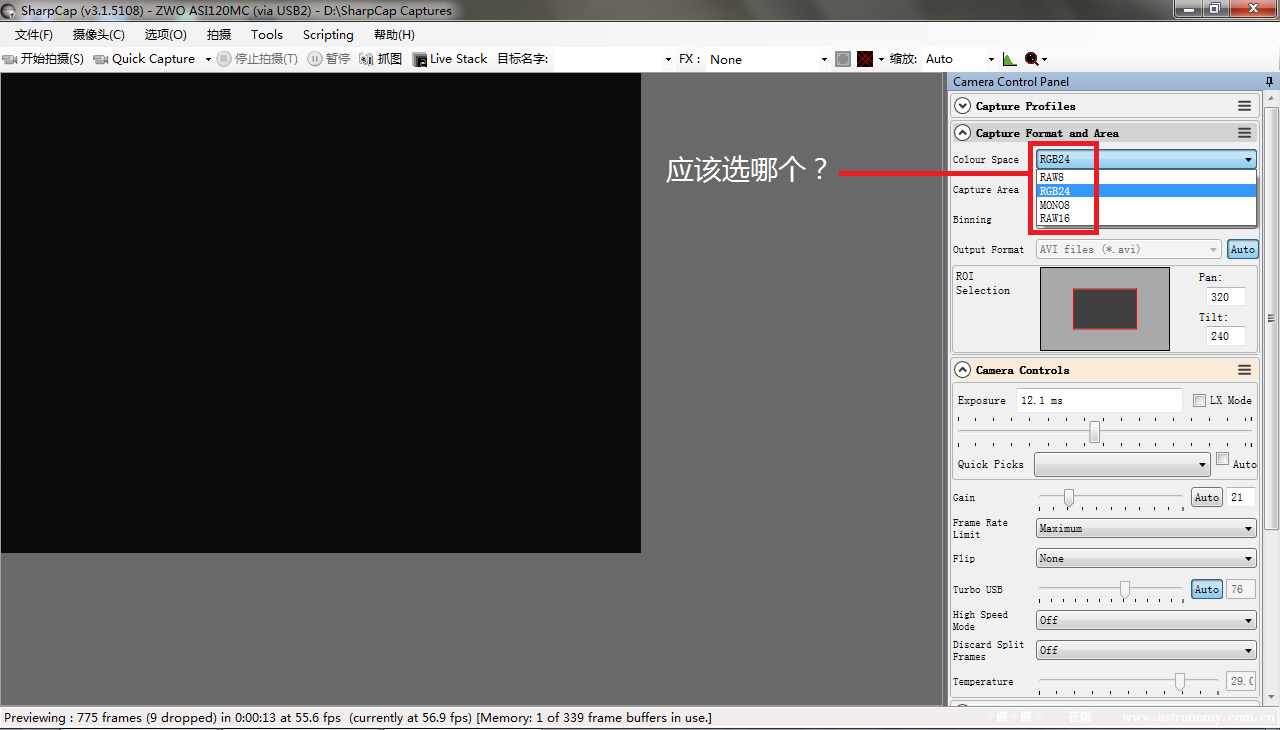Open the FX effects dropdown
Image resolution: width=1280 pixels, height=730 pixels.
point(768,59)
